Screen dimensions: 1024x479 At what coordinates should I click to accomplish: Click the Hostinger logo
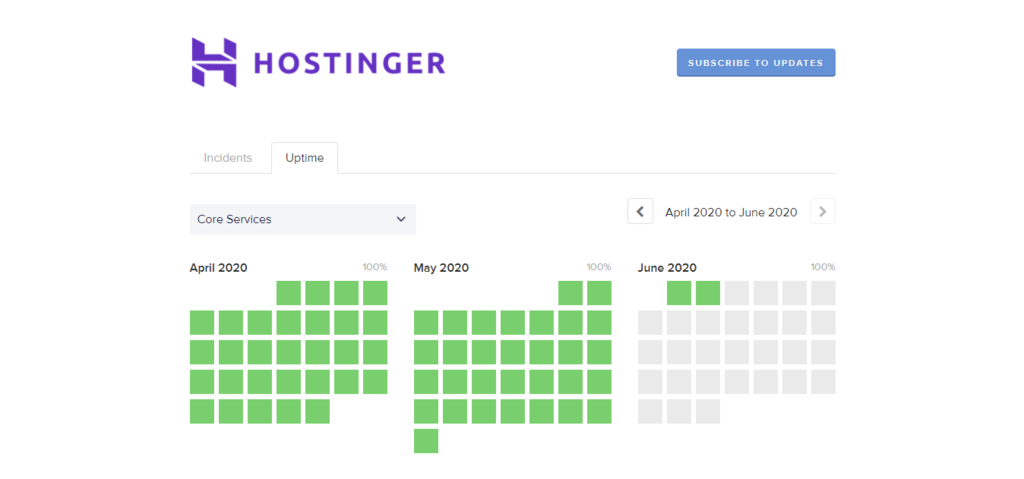click(318, 63)
